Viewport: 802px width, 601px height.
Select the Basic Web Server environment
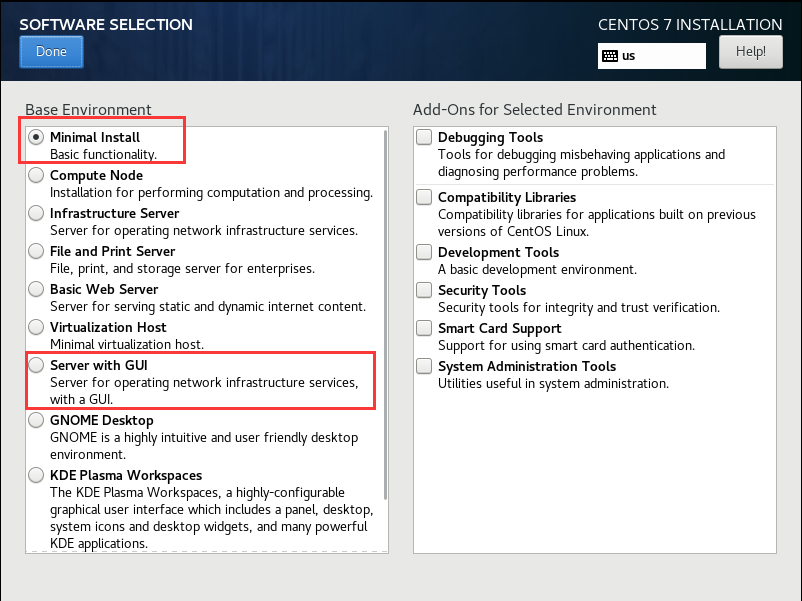click(36, 290)
